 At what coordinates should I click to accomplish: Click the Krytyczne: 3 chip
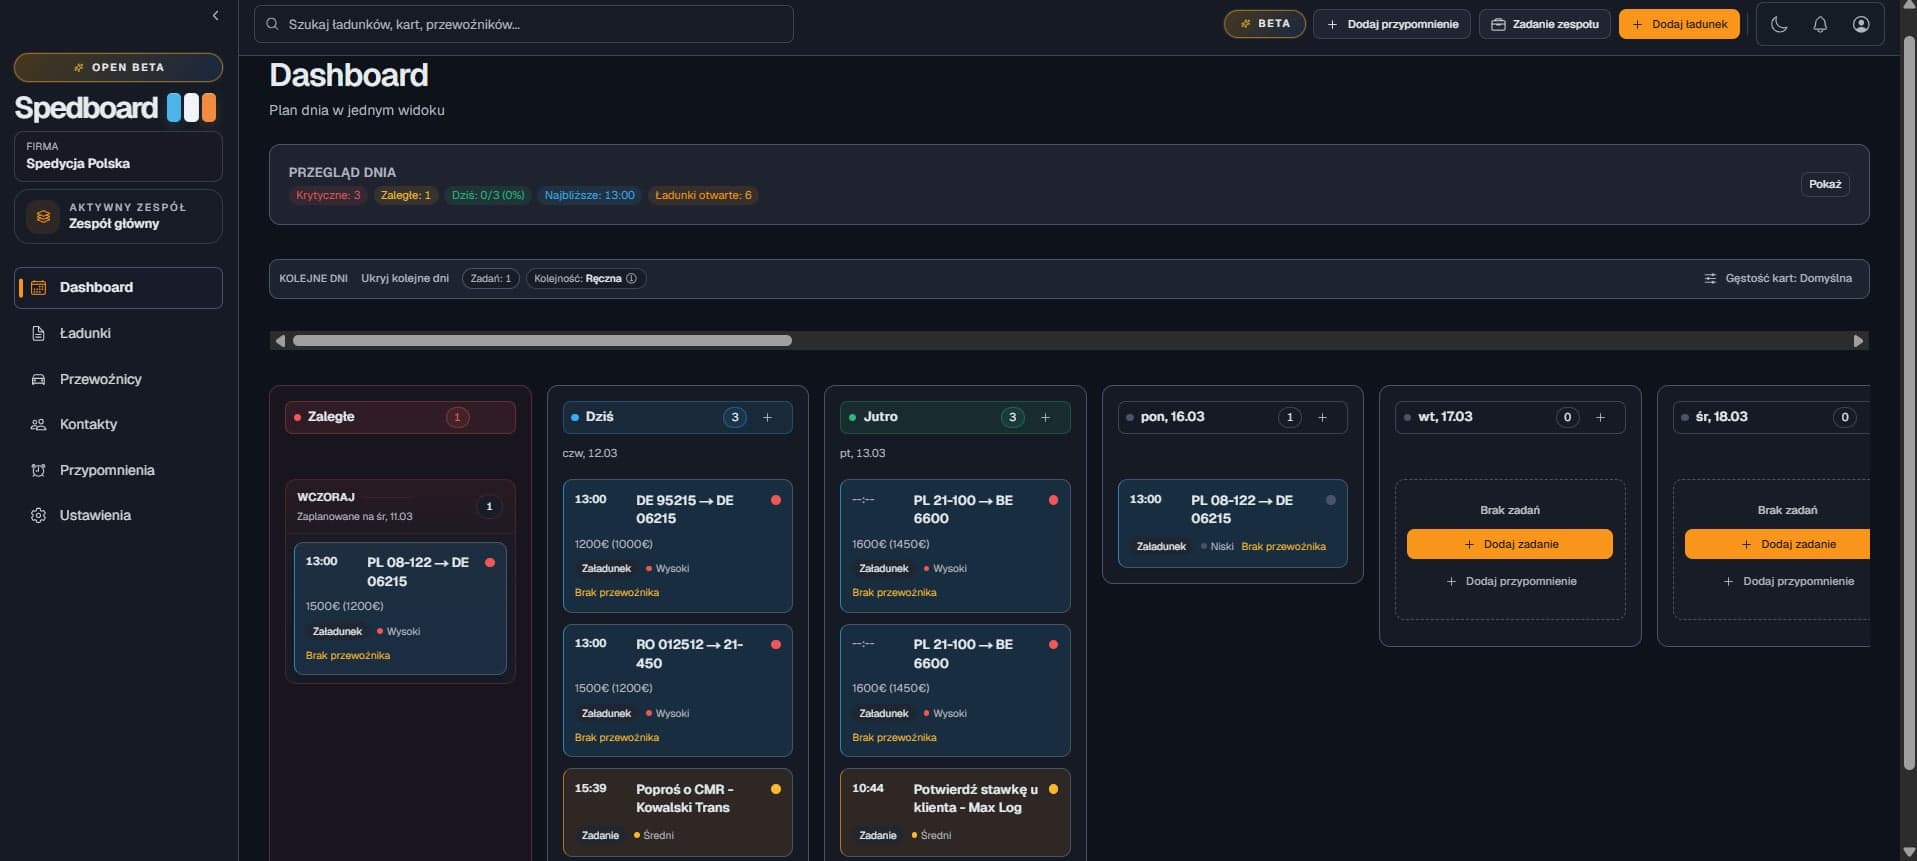pyautogui.click(x=328, y=195)
